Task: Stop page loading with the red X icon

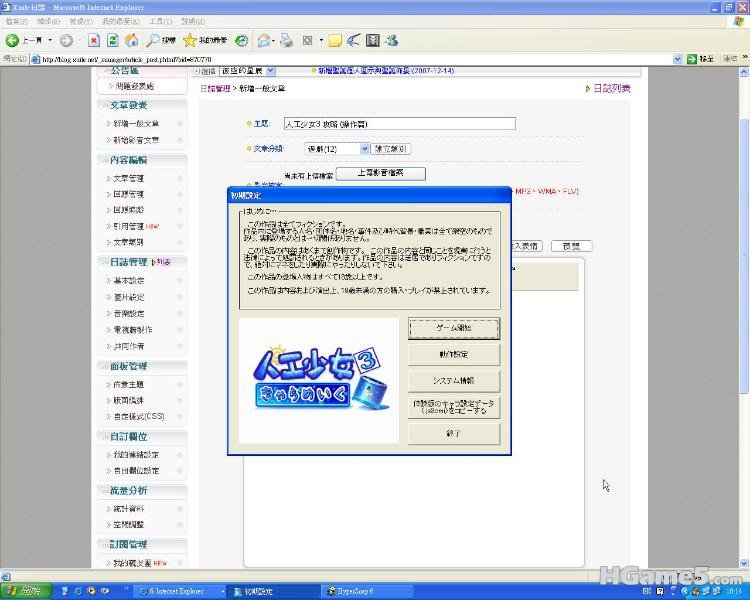Action: (x=94, y=41)
